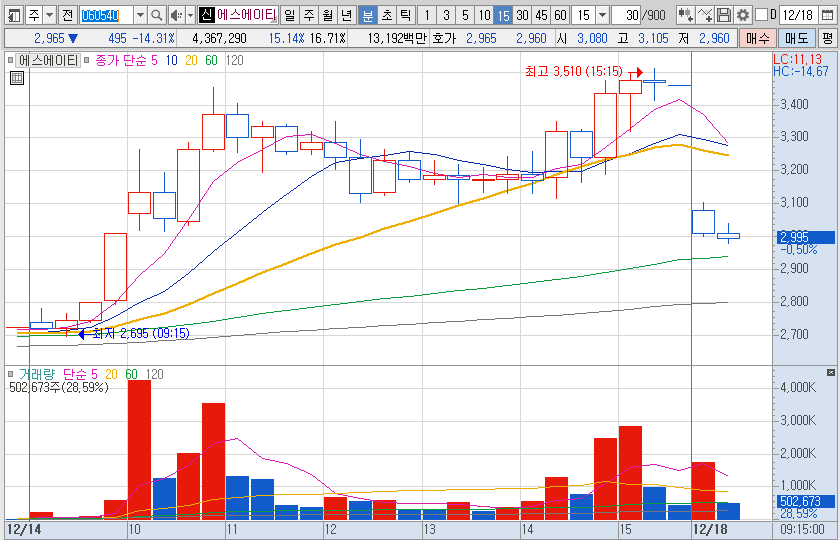Select the 주 weekly chart period

pyautogui.click(x=309, y=15)
